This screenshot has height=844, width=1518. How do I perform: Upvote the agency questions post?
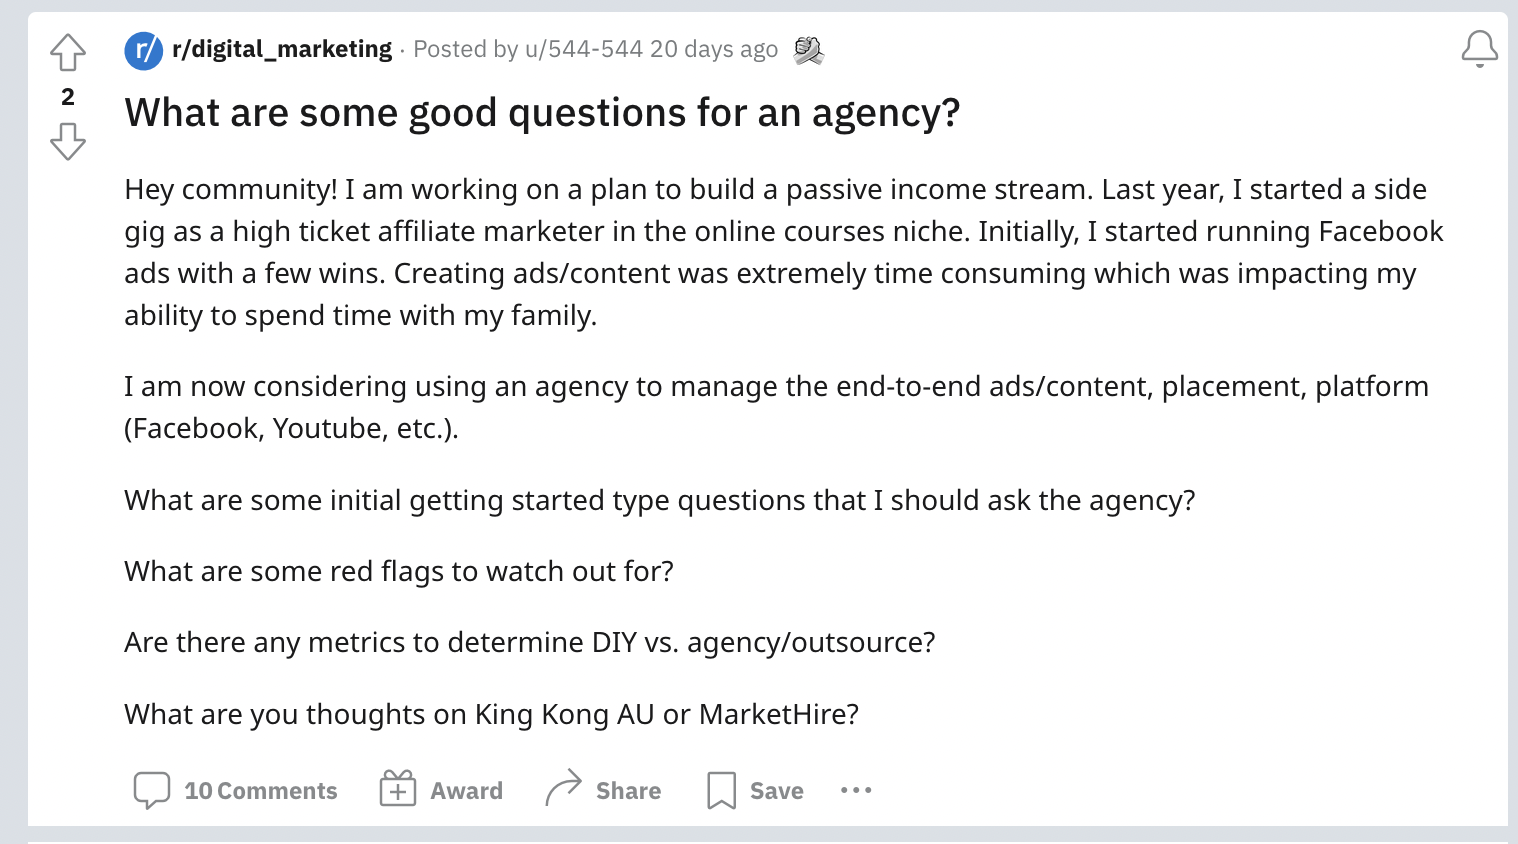[x=68, y=52]
